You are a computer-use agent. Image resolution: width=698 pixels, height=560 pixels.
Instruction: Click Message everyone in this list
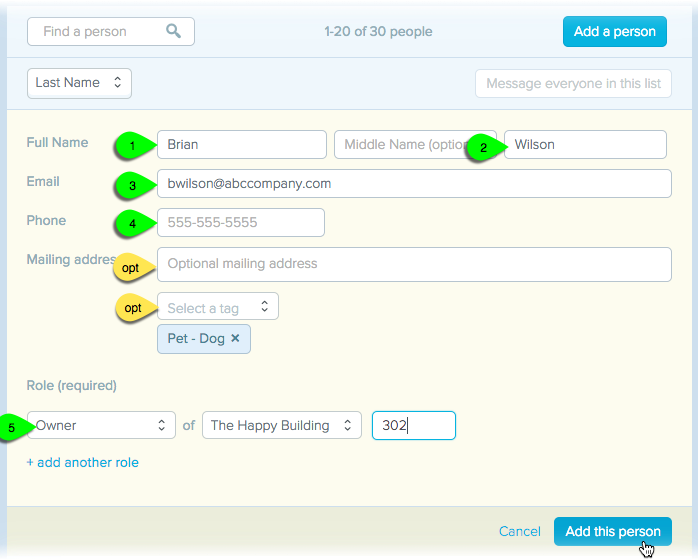[573, 83]
